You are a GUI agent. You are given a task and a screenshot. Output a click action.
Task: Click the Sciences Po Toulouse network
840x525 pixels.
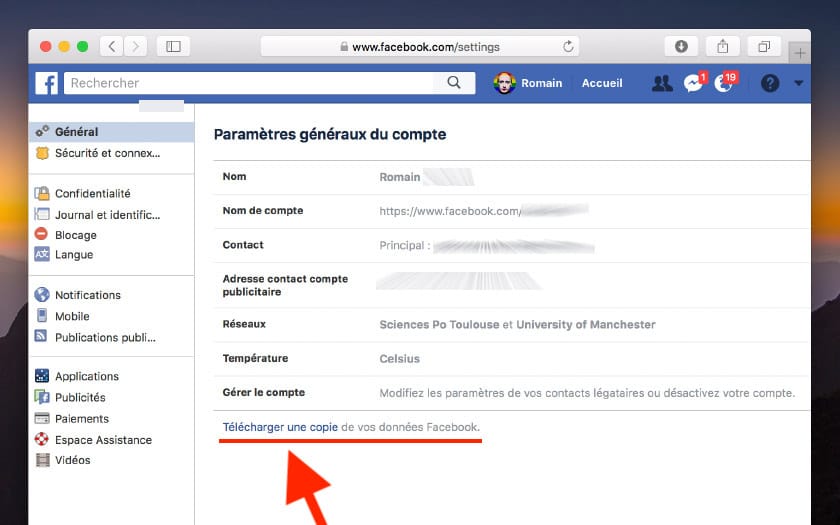pyautogui.click(x=439, y=325)
